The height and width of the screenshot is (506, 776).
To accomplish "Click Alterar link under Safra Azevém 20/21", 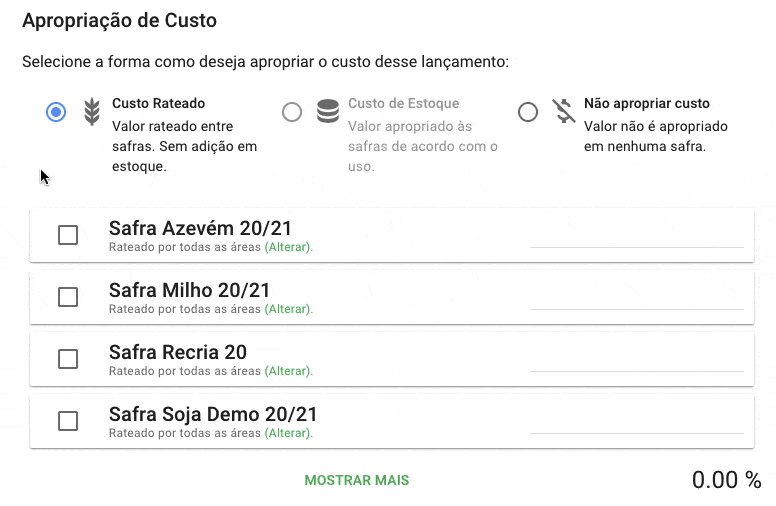I will coord(288,247).
